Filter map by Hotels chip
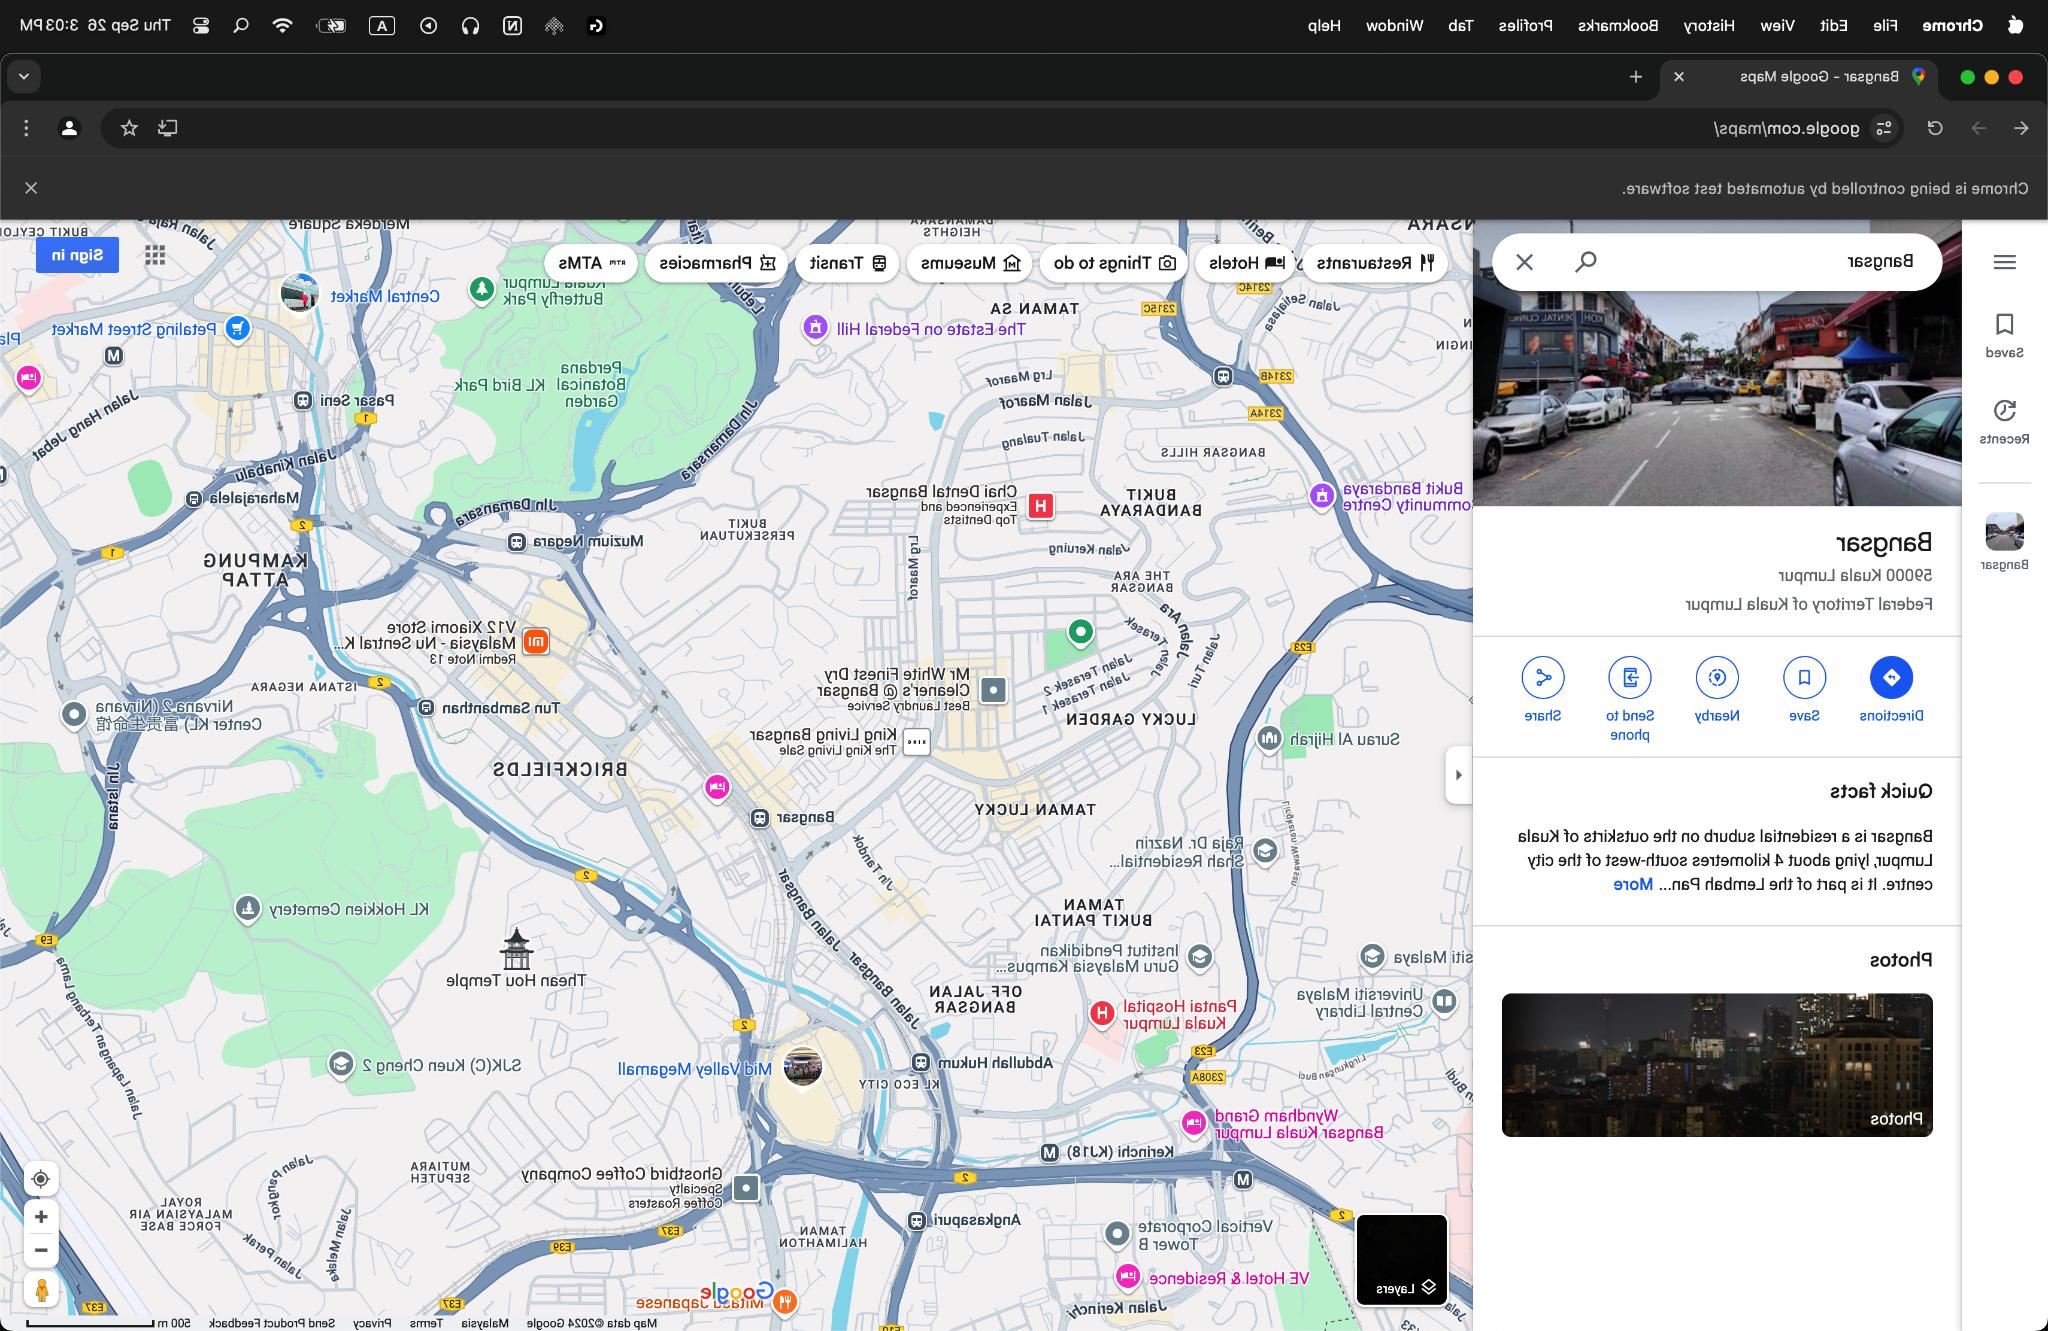Screen dimensions: 2048x1331 (1247, 263)
